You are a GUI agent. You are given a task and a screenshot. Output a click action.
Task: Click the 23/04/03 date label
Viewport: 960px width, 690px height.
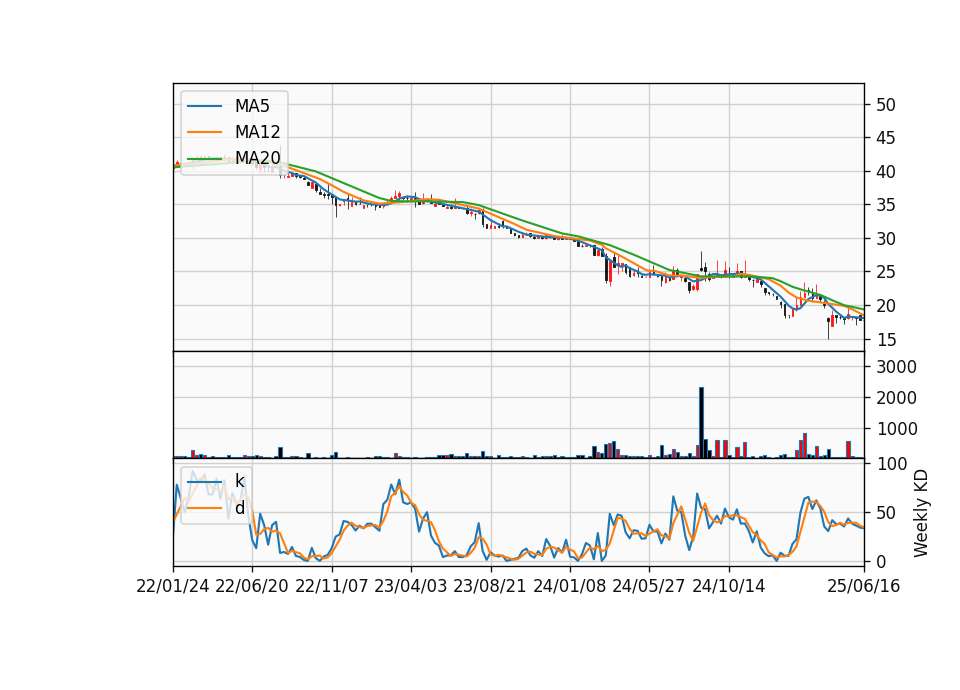[x=411, y=586]
